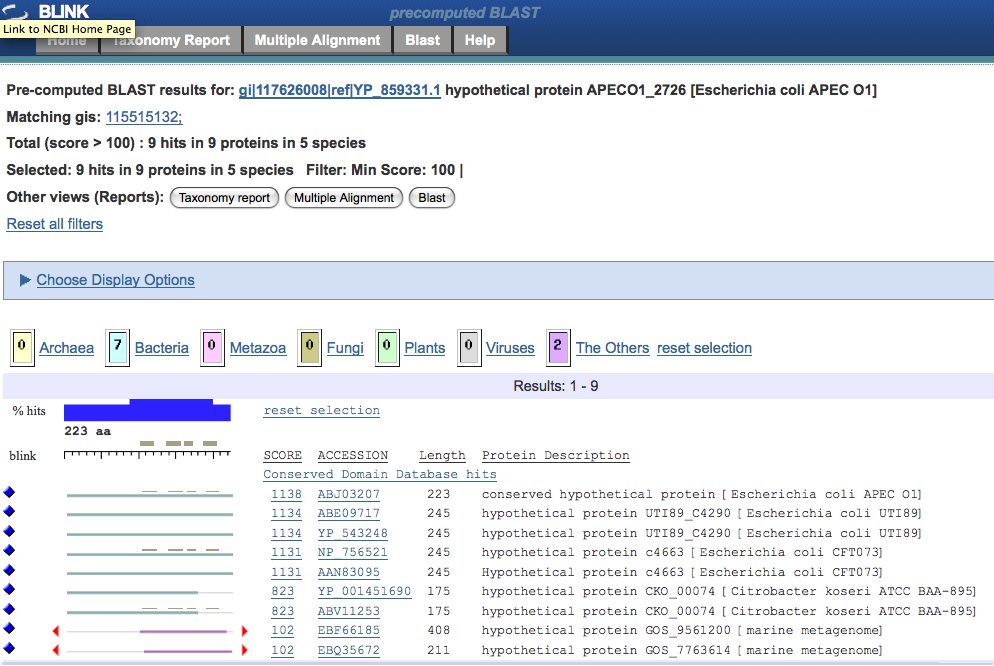Image resolution: width=994 pixels, height=666 pixels.
Task: Open the Multiple Alignment tab
Action: click(x=317, y=40)
